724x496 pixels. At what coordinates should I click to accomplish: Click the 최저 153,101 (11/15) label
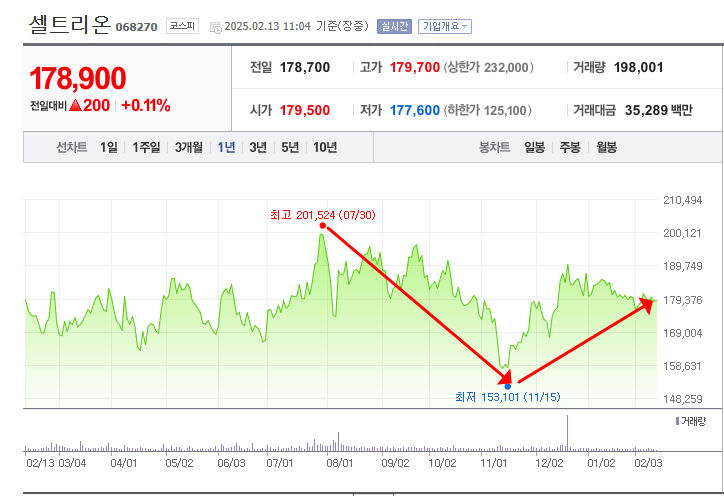507,397
